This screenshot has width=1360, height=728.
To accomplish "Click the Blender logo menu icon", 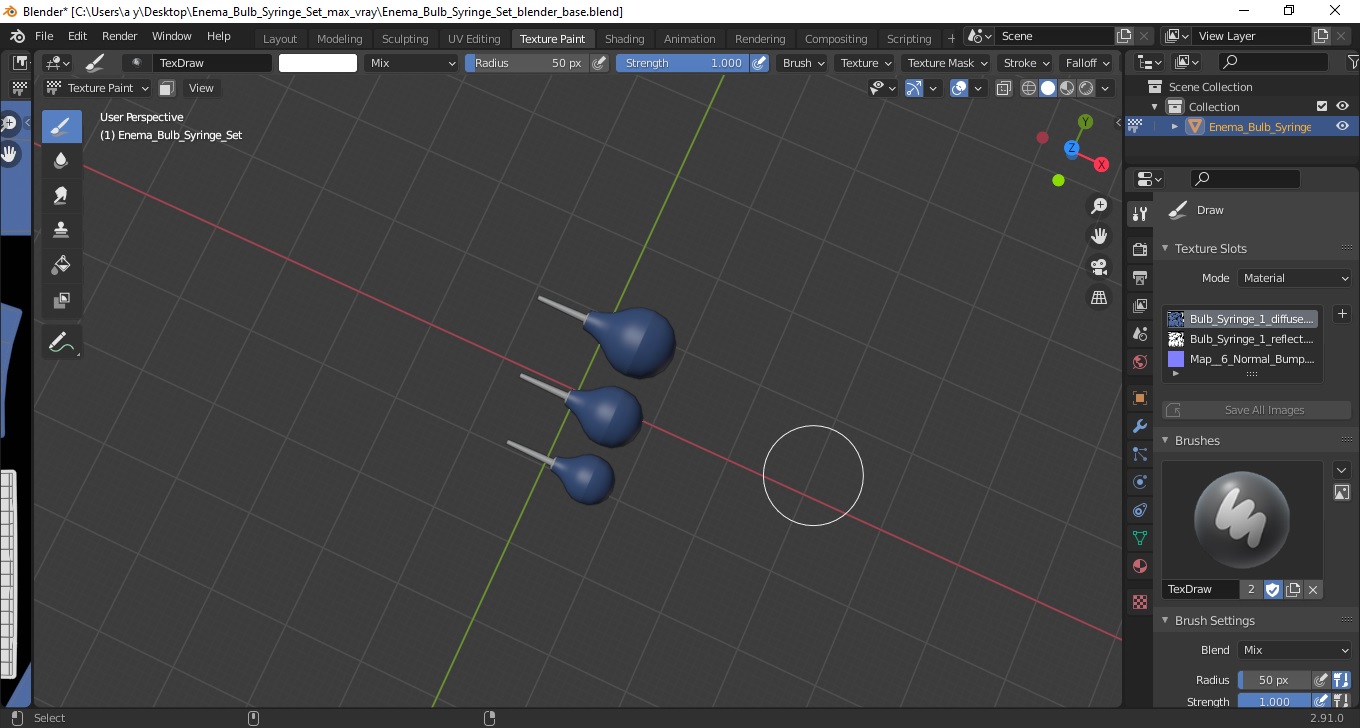I will point(17,36).
